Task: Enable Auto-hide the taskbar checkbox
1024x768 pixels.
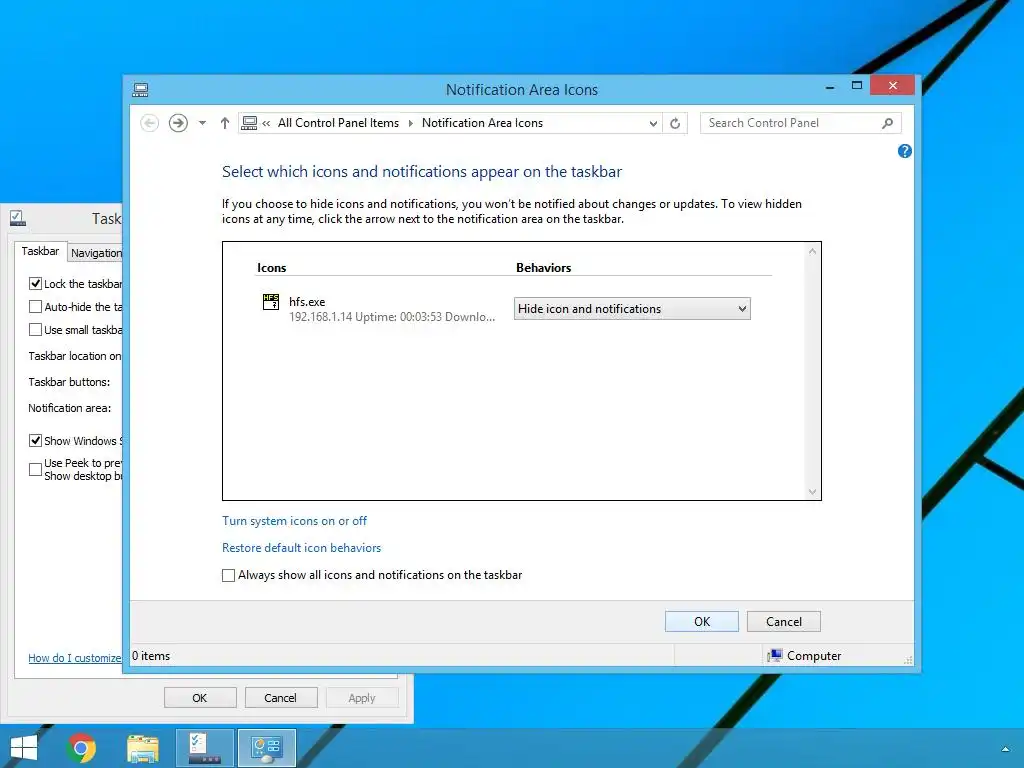Action: point(35,306)
